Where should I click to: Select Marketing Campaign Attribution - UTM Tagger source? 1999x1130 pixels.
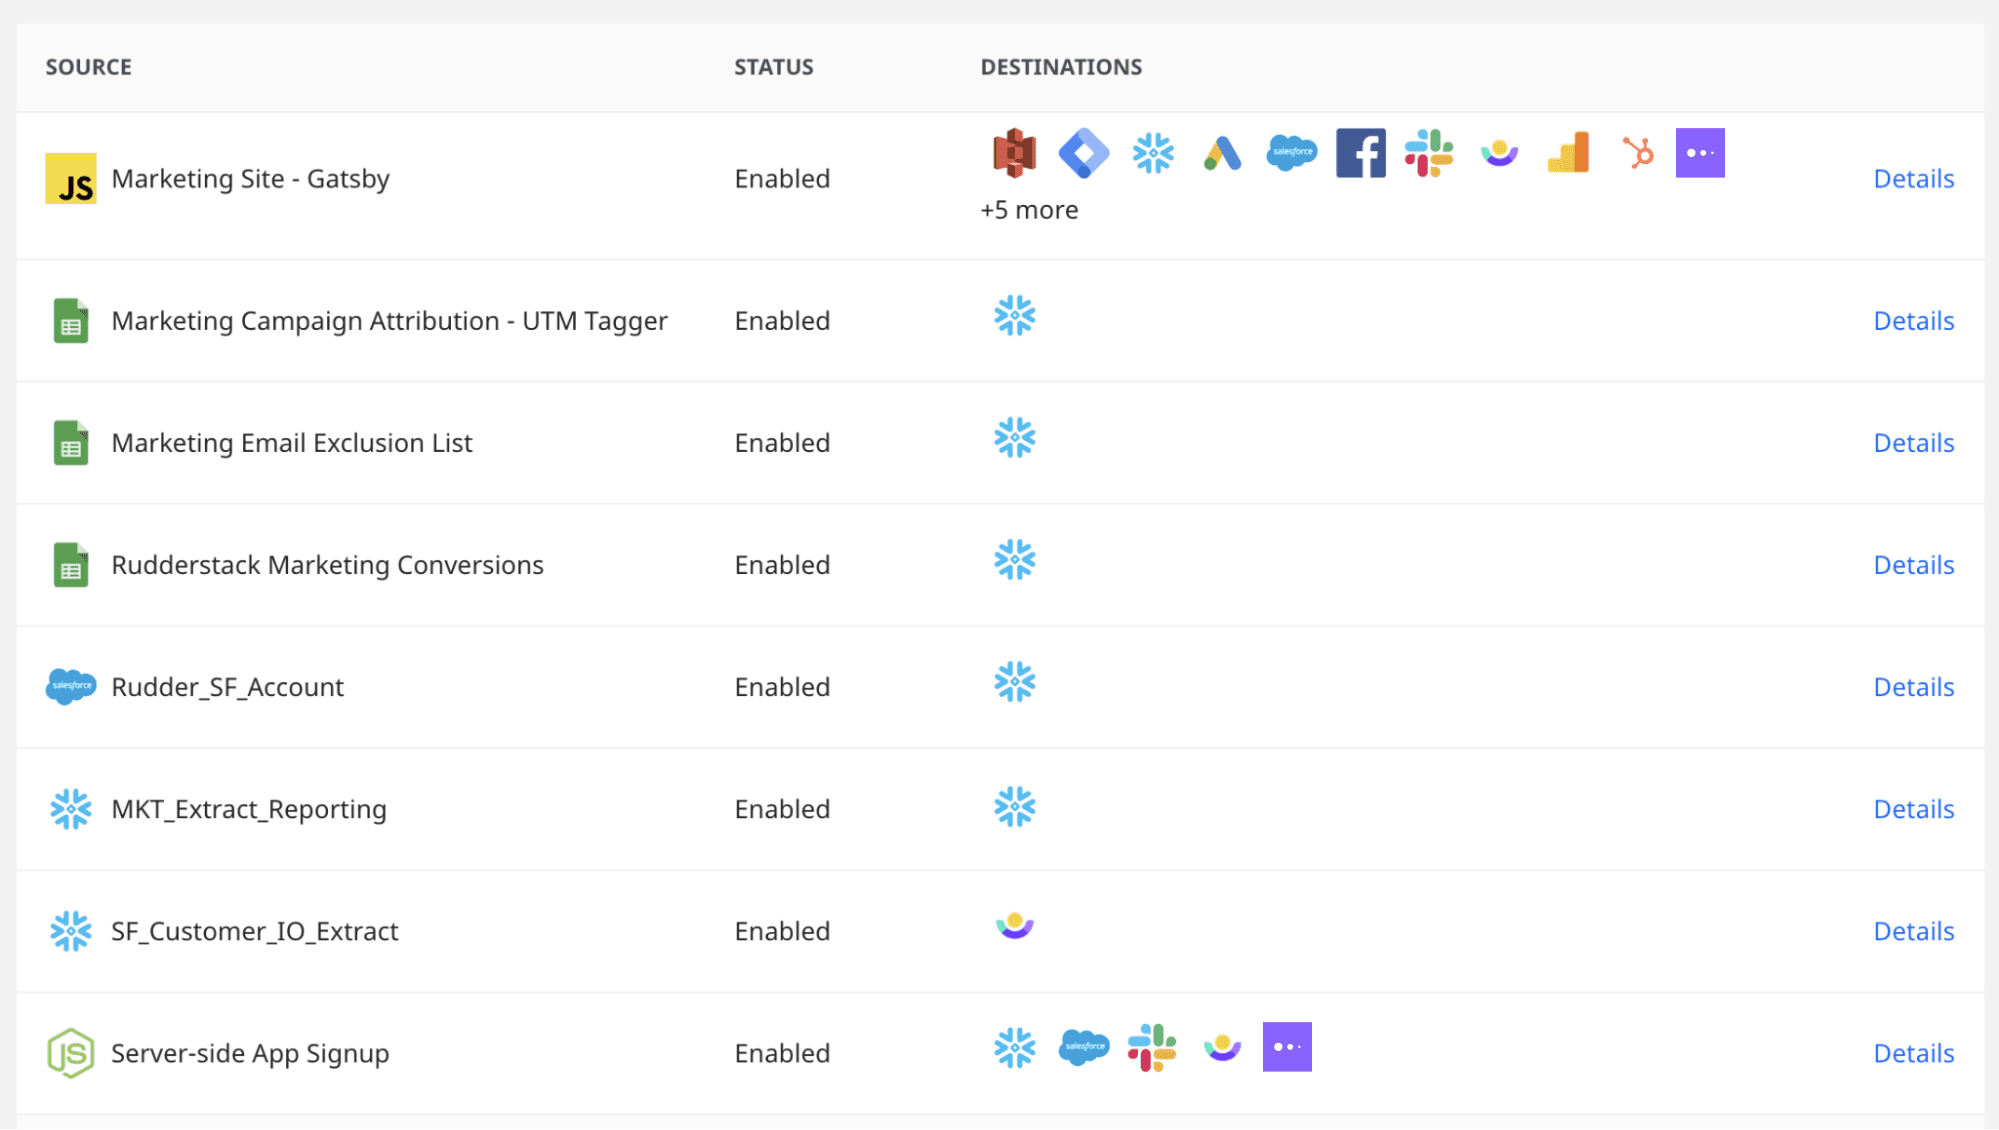[388, 321]
